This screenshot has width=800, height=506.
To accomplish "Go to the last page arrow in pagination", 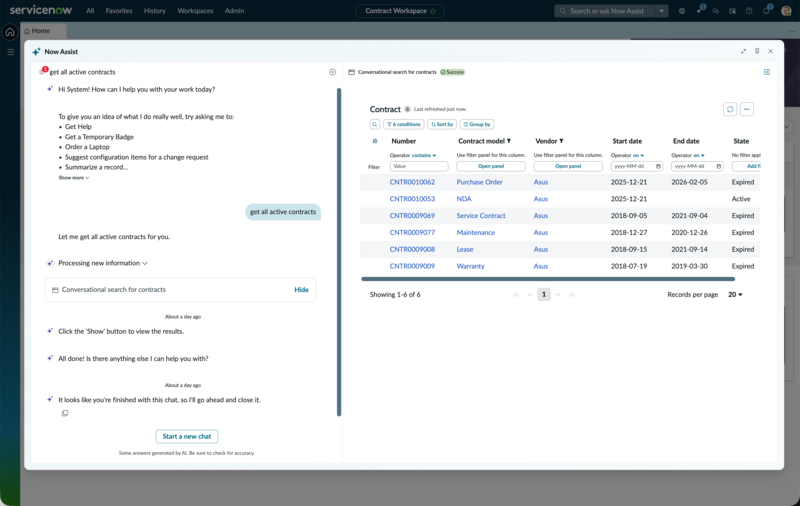I will point(571,295).
